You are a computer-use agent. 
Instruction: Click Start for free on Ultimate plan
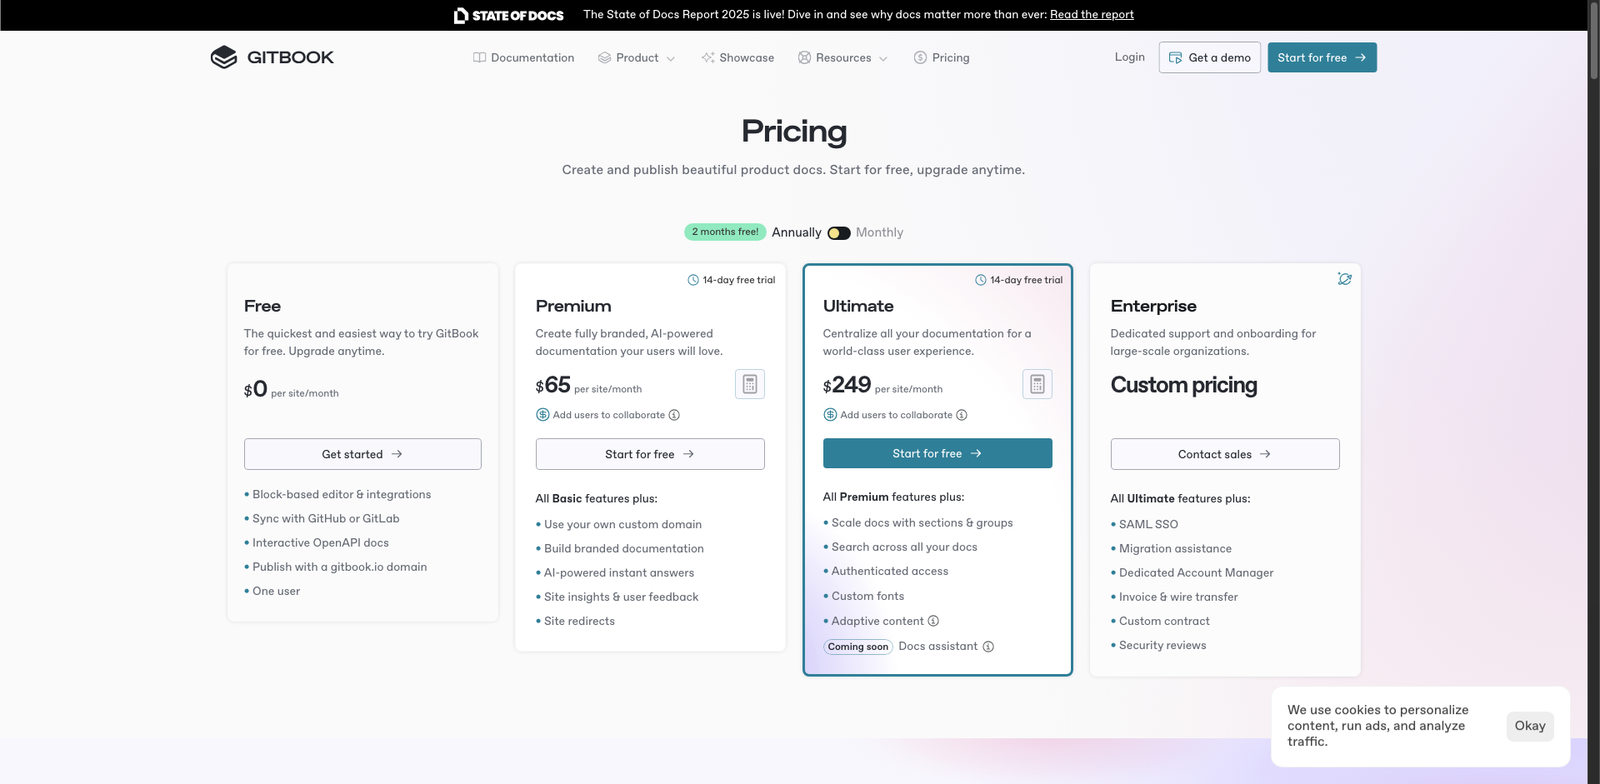pyautogui.click(x=937, y=453)
